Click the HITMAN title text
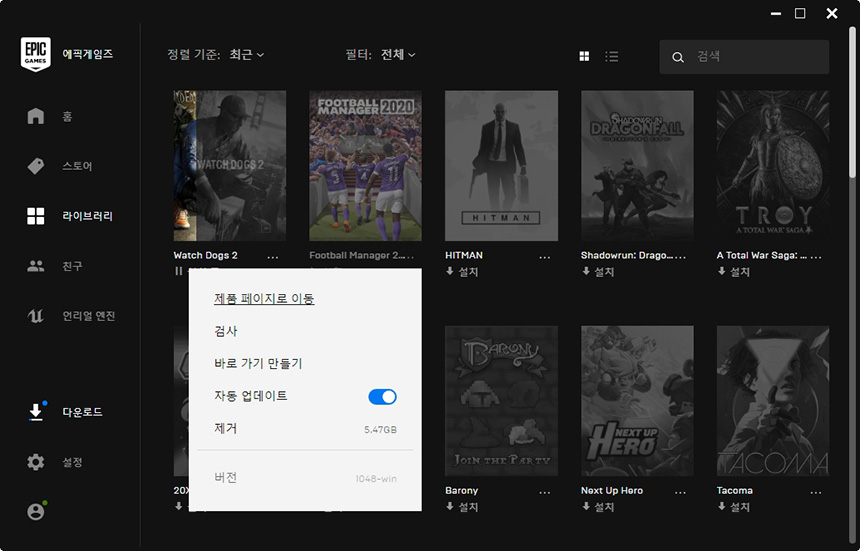Viewport: 860px width, 551px height. (464, 255)
